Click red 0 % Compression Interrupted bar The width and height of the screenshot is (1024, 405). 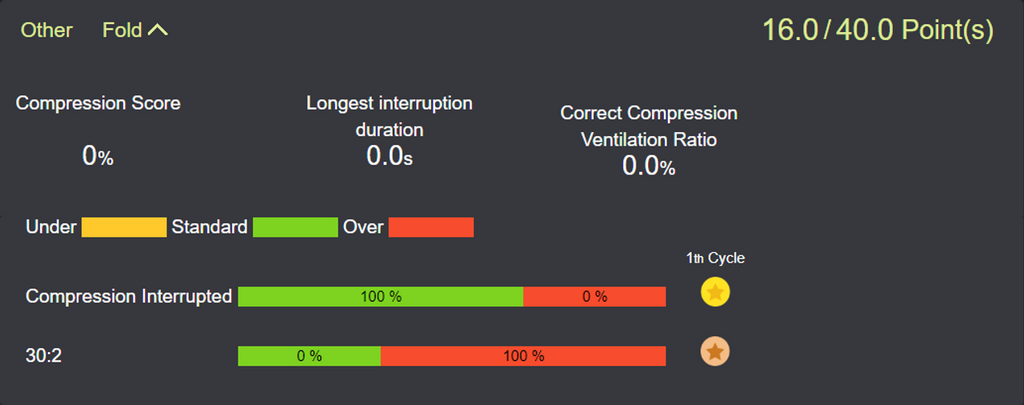coord(594,296)
